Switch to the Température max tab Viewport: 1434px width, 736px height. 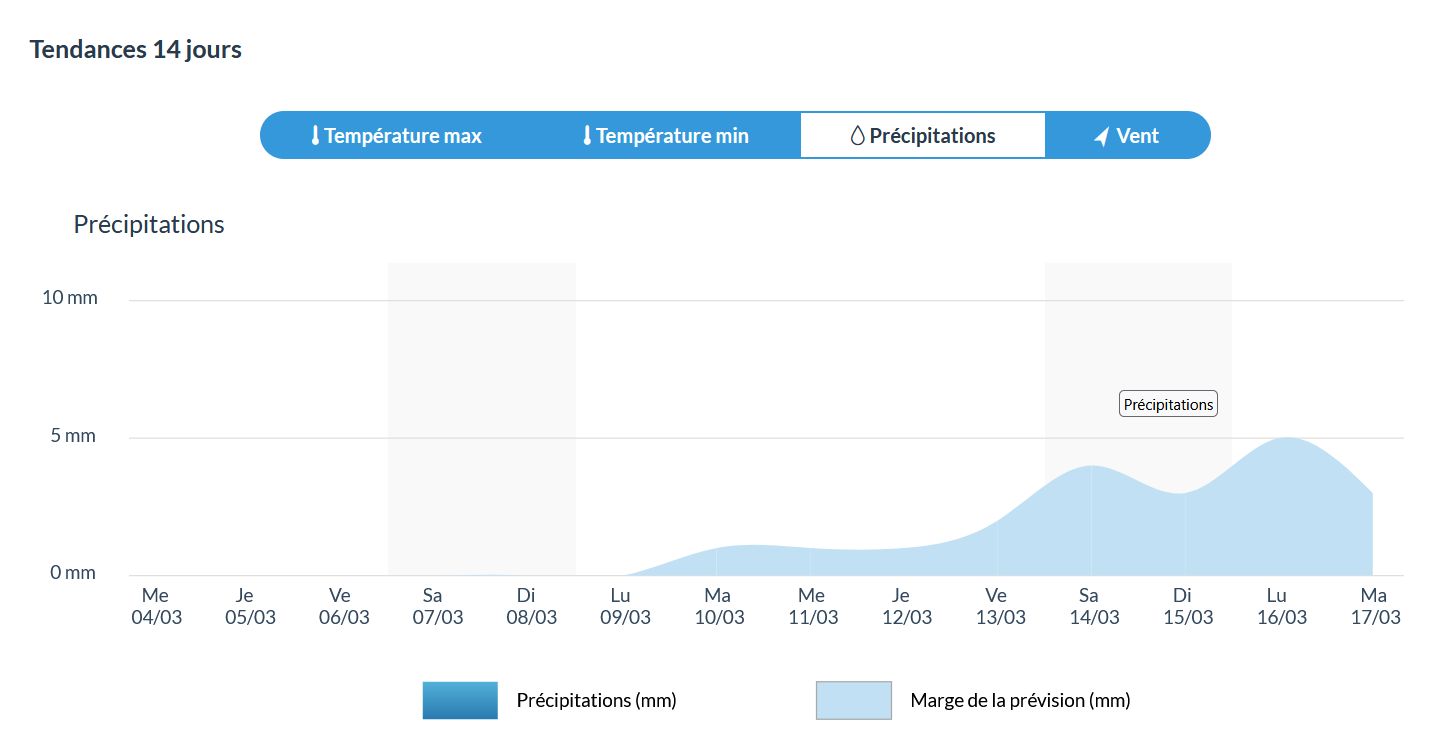pos(397,136)
